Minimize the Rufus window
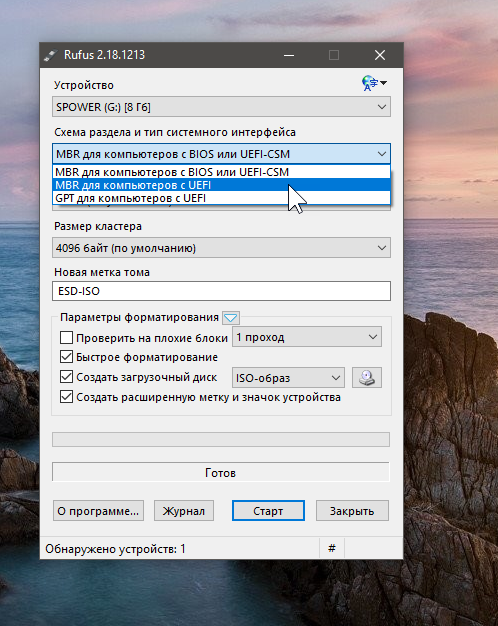The width and height of the screenshot is (498, 626). coord(289,55)
